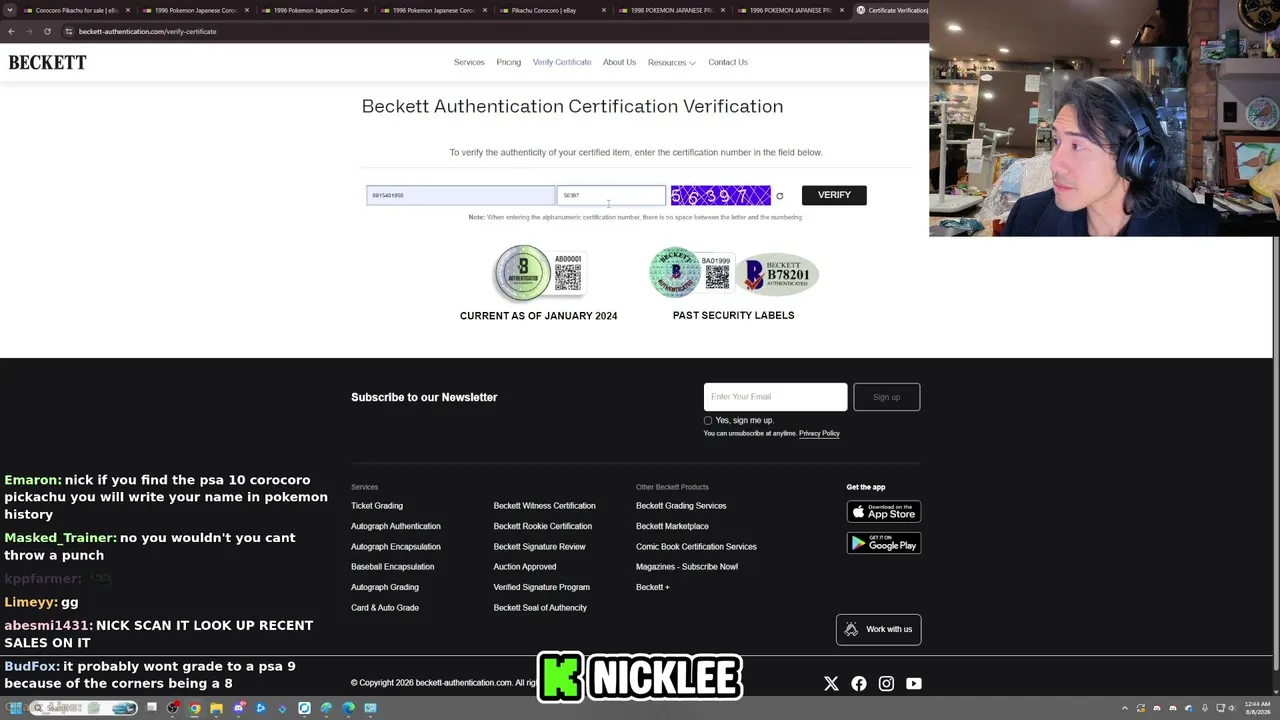Open File Explorer from the taskbar
This screenshot has height=720, width=1280.
(x=216, y=708)
